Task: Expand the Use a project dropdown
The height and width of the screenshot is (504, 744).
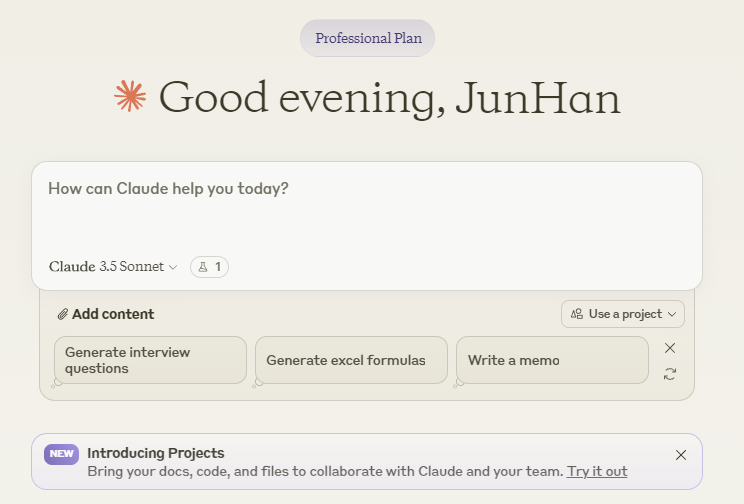Action: [x=623, y=314]
